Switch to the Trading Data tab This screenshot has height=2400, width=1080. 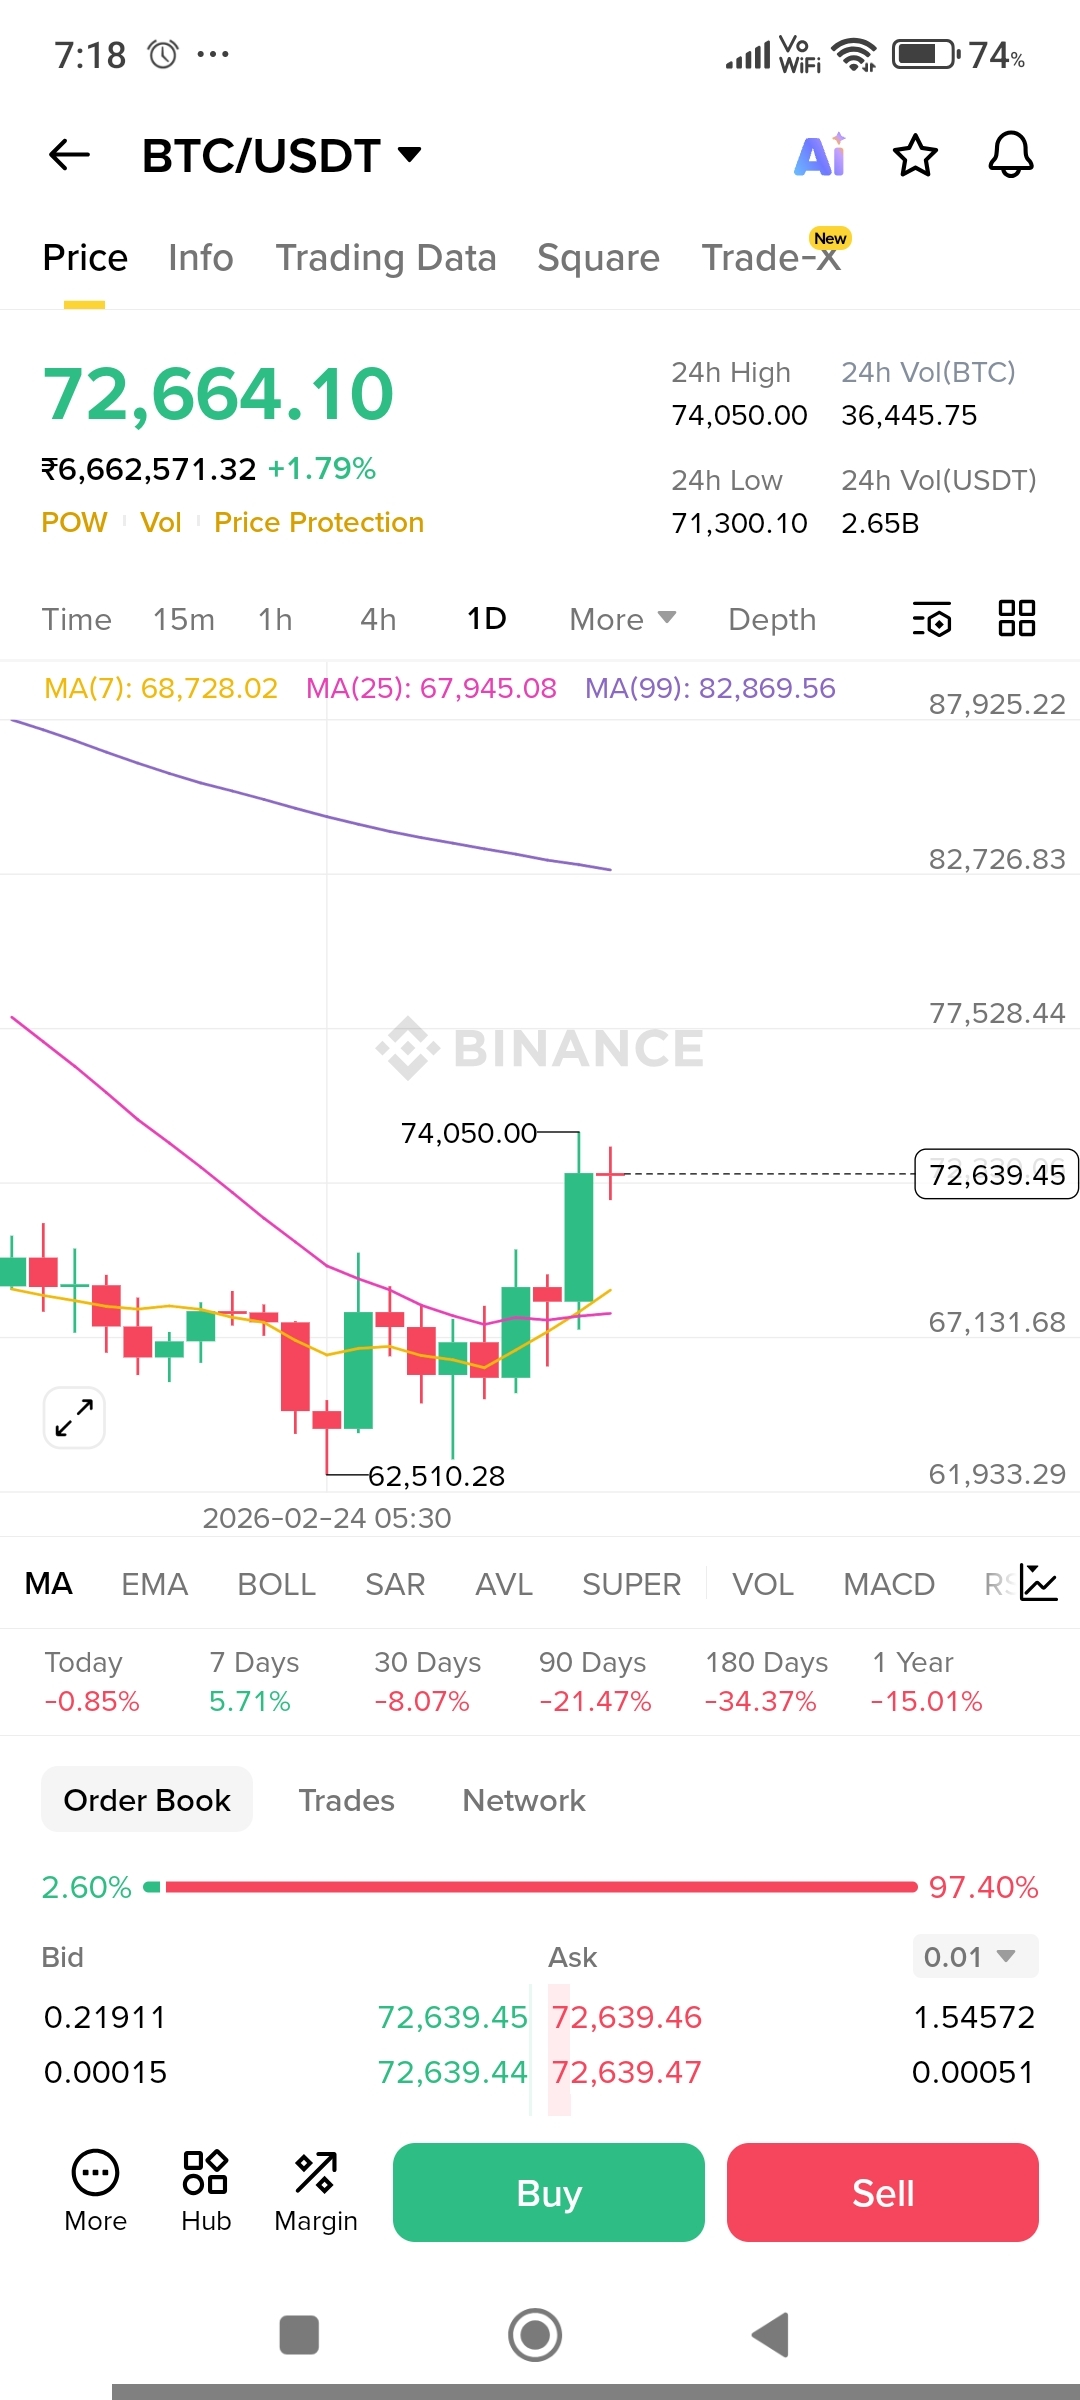point(386,258)
